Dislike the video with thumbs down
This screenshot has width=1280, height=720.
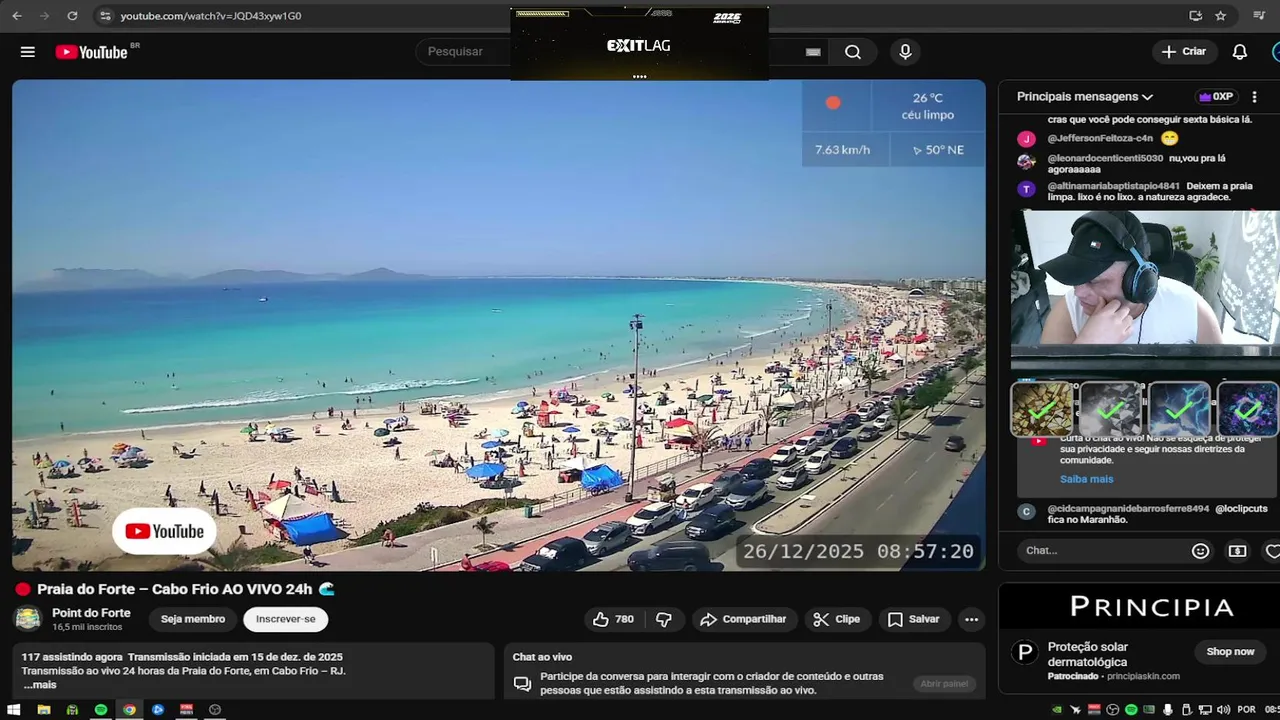click(x=664, y=620)
